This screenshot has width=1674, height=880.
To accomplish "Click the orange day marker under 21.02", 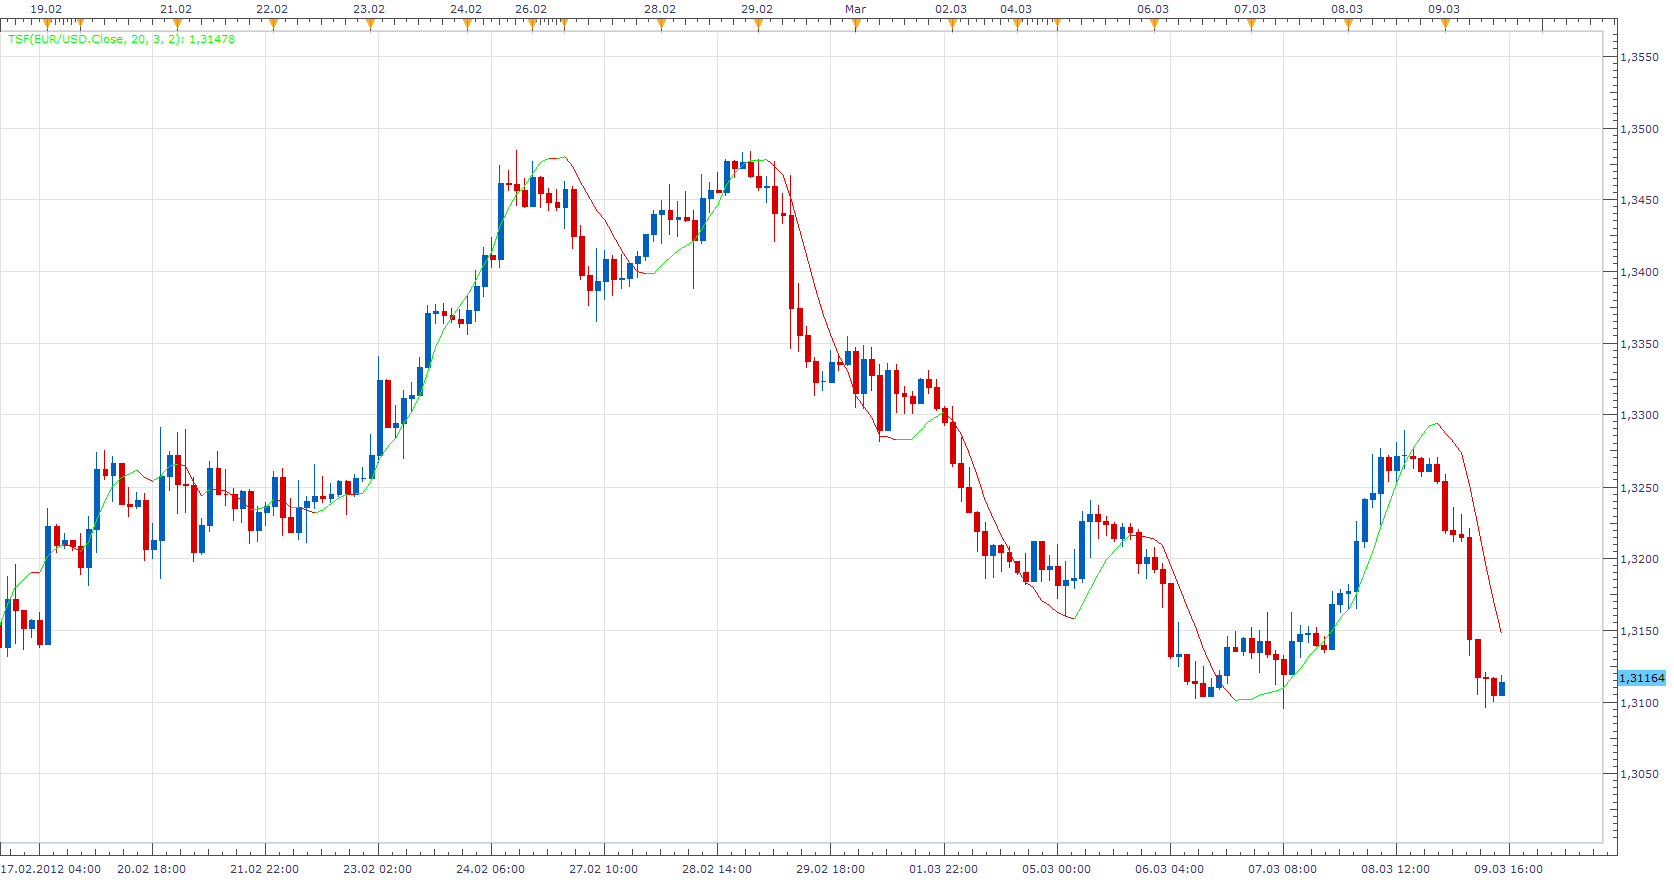I will coord(177,24).
